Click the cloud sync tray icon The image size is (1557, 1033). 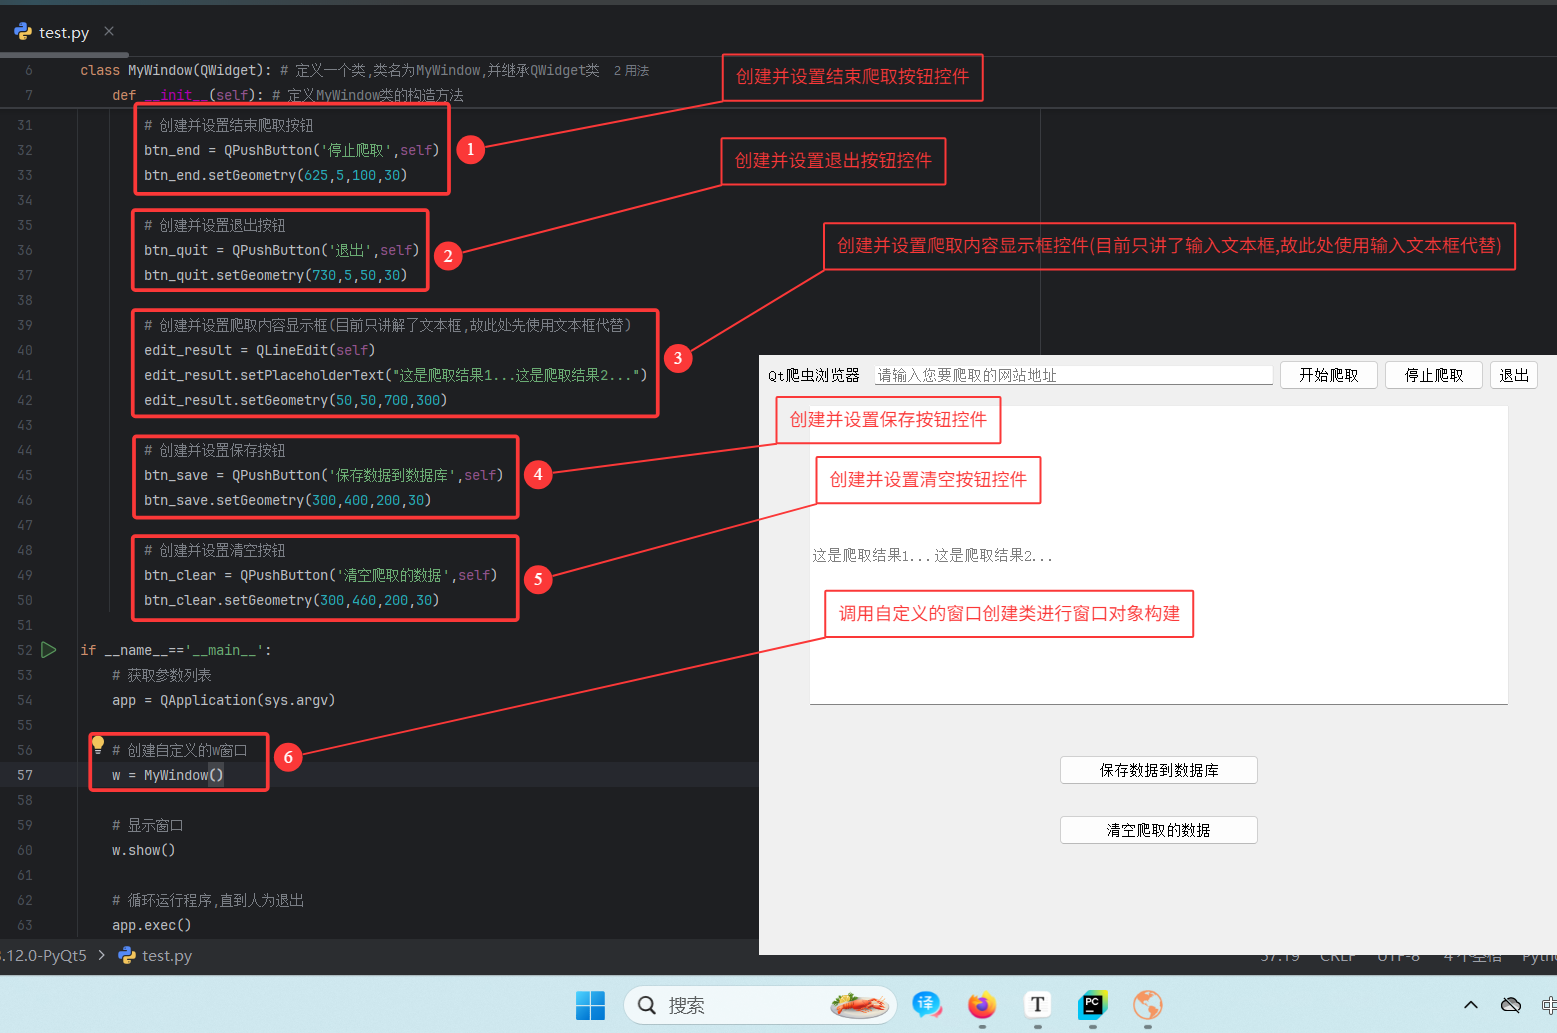[x=1511, y=1005]
